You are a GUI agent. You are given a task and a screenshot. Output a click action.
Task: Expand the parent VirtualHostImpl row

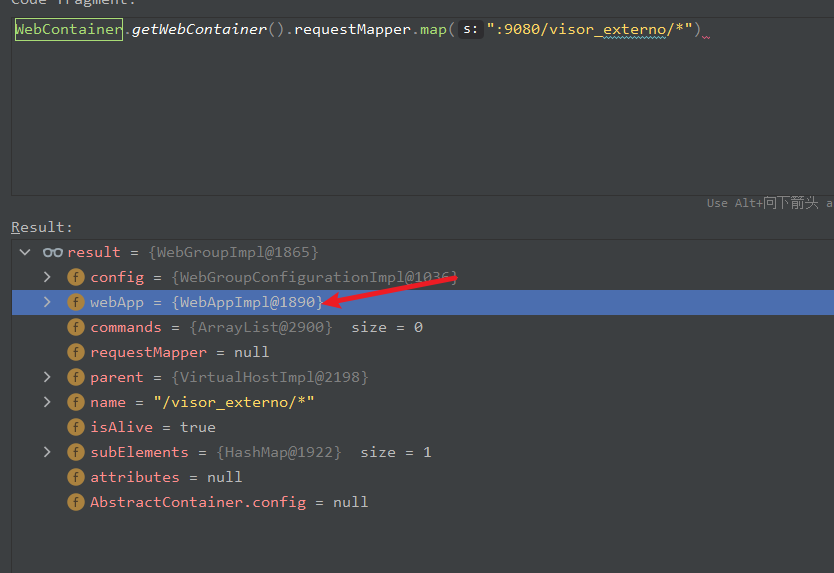coord(47,377)
